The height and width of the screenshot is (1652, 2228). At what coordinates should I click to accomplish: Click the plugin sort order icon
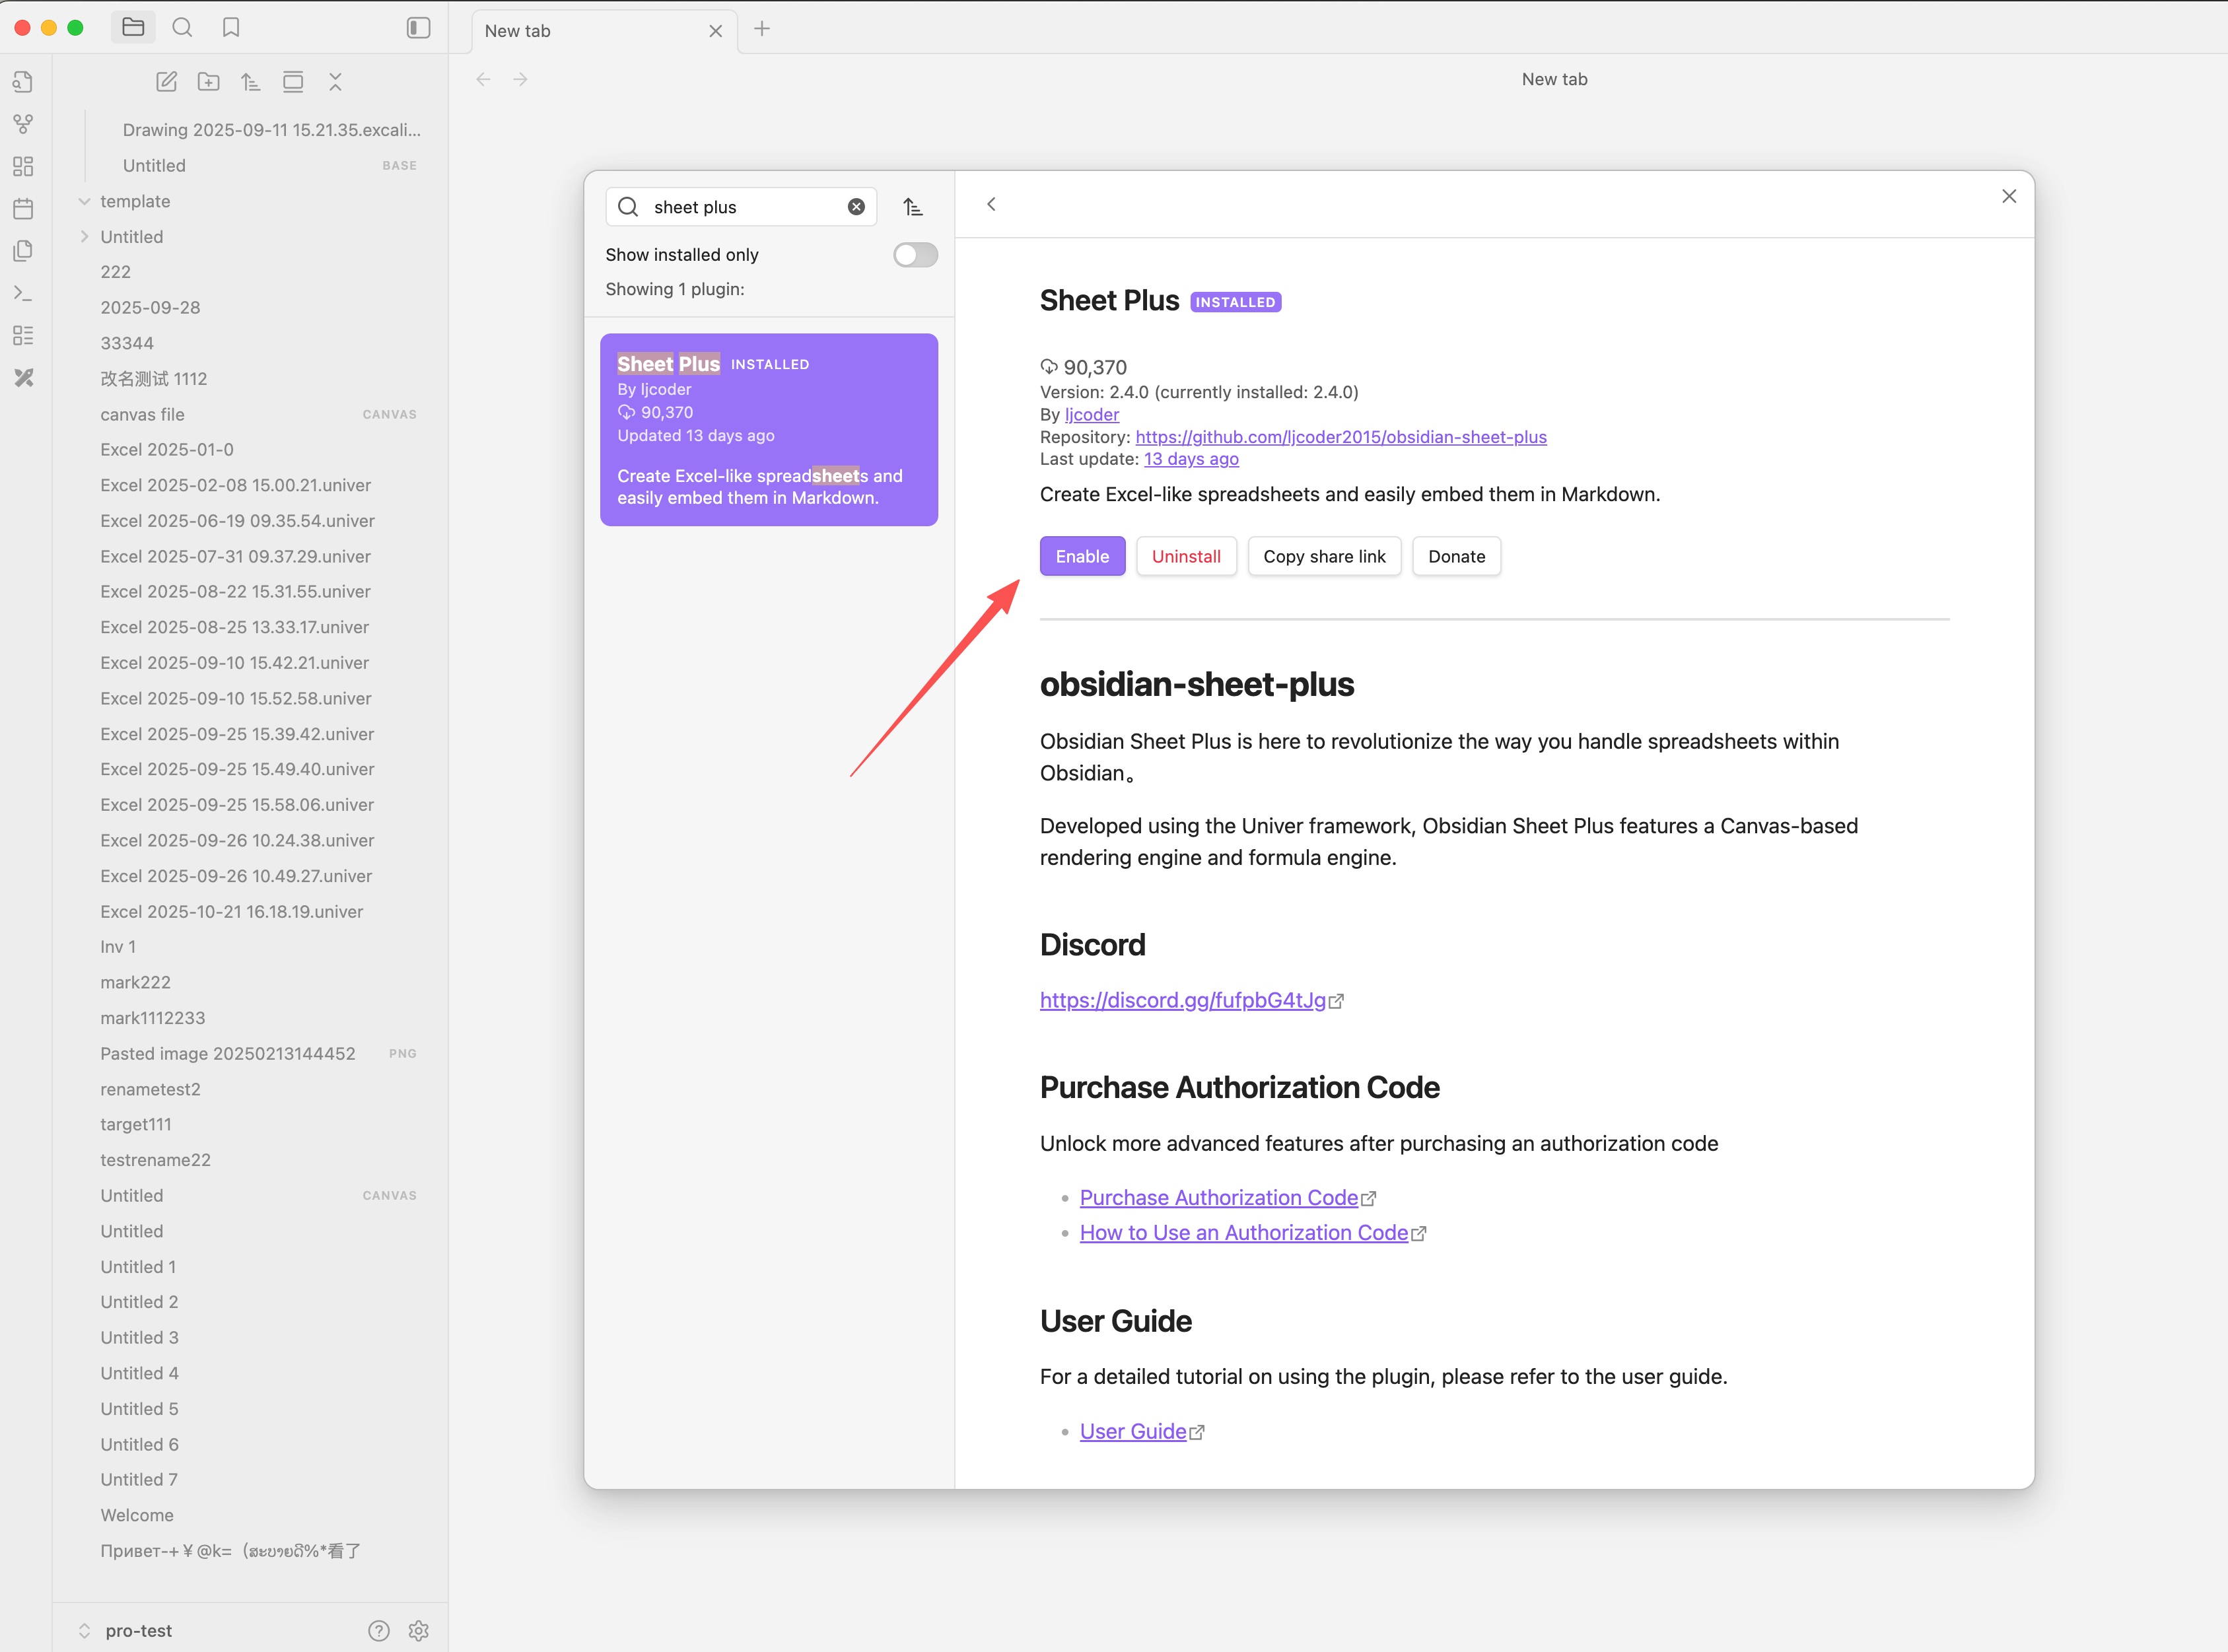(x=913, y=207)
